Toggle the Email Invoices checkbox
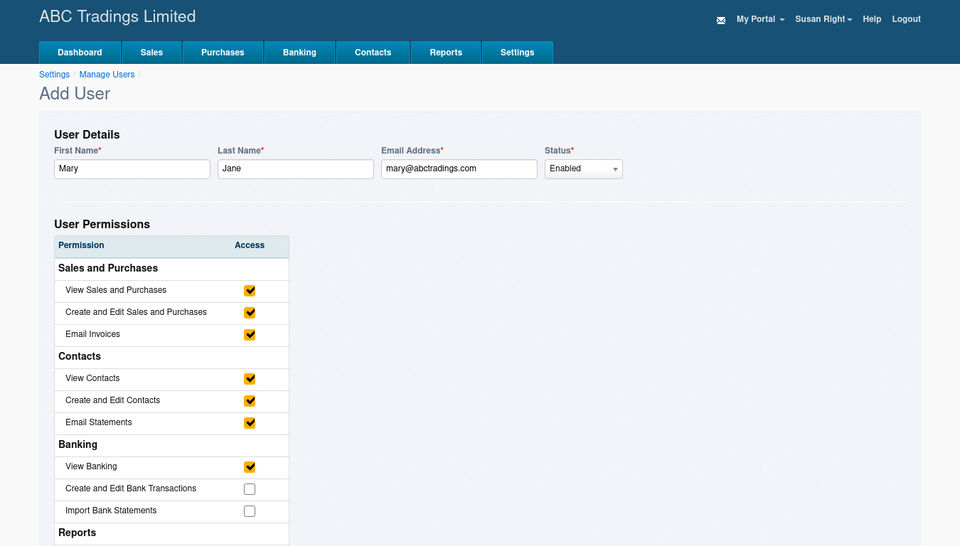This screenshot has width=960, height=546. [249, 334]
